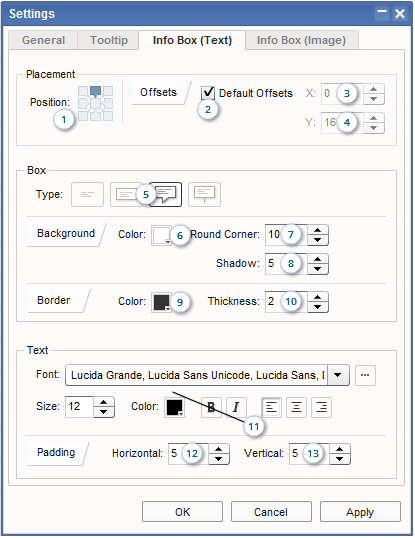
Task: Select the right-middle position in grid
Action: [108, 103]
